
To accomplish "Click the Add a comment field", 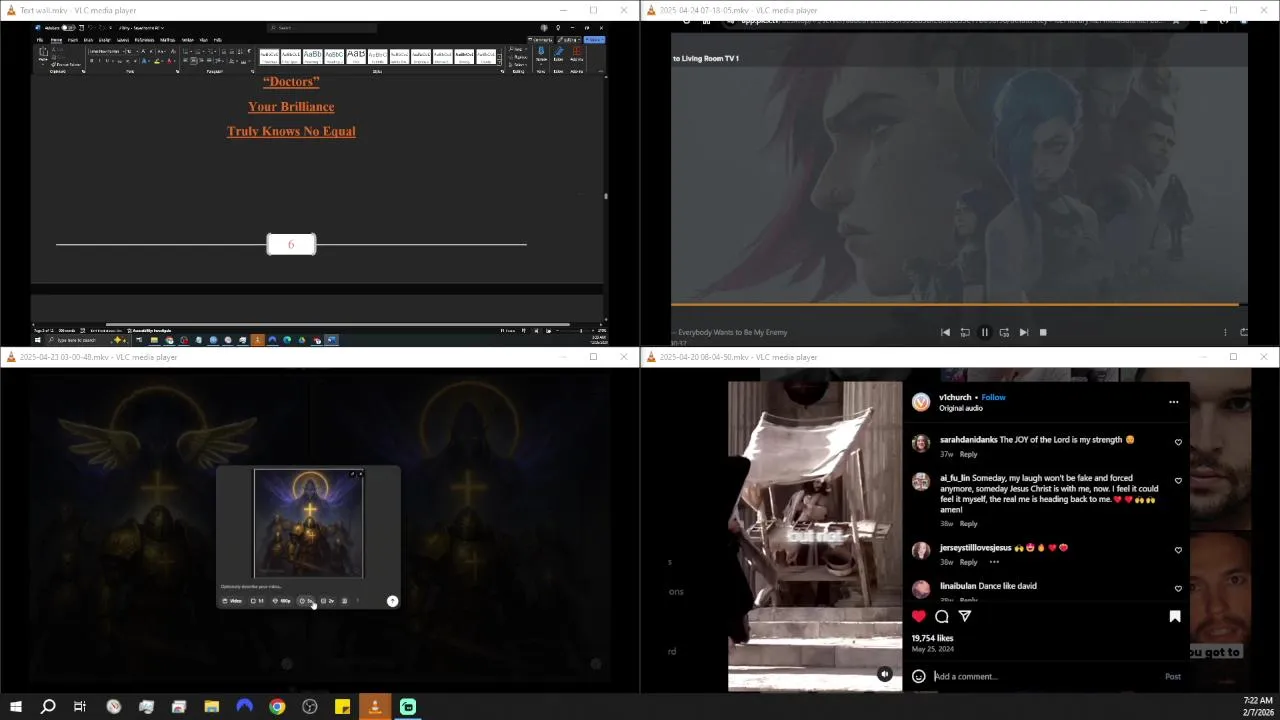I will (x=1045, y=676).
